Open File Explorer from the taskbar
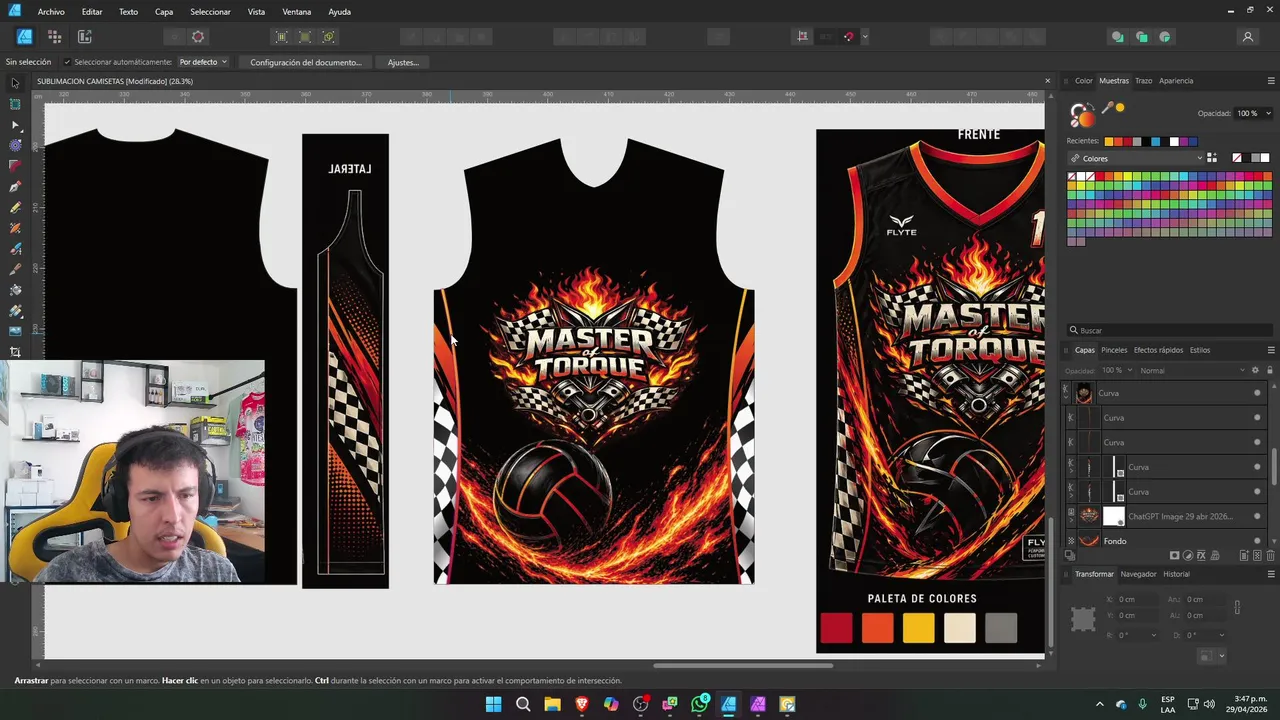This screenshot has width=1280, height=720. [552, 704]
